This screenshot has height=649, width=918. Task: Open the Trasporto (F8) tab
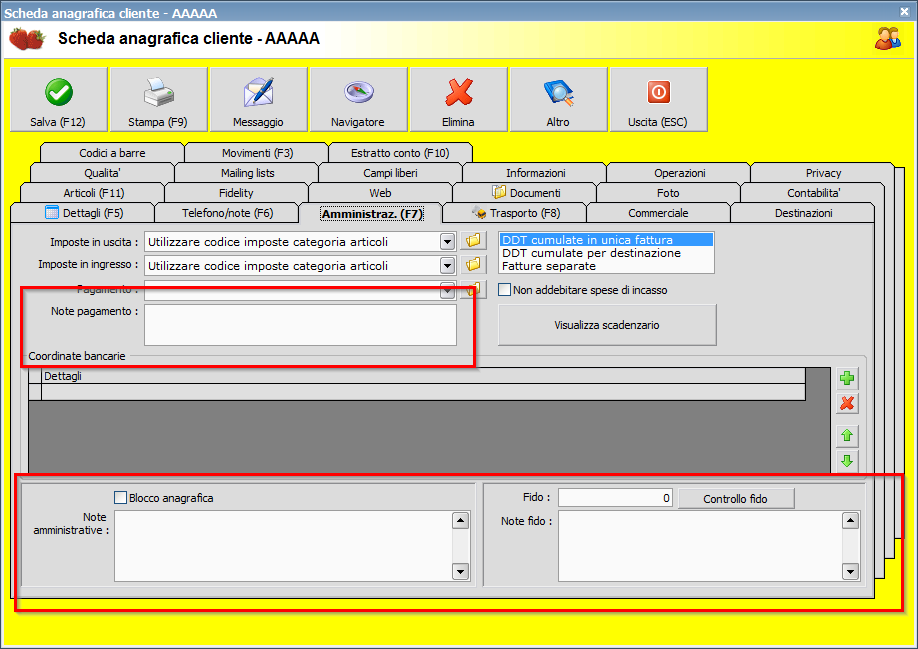[x=515, y=213]
